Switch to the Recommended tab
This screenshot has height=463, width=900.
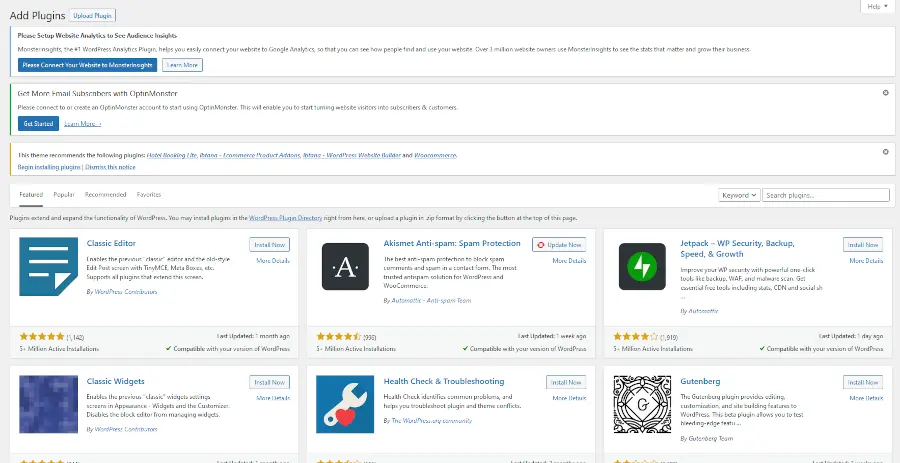(x=106, y=194)
